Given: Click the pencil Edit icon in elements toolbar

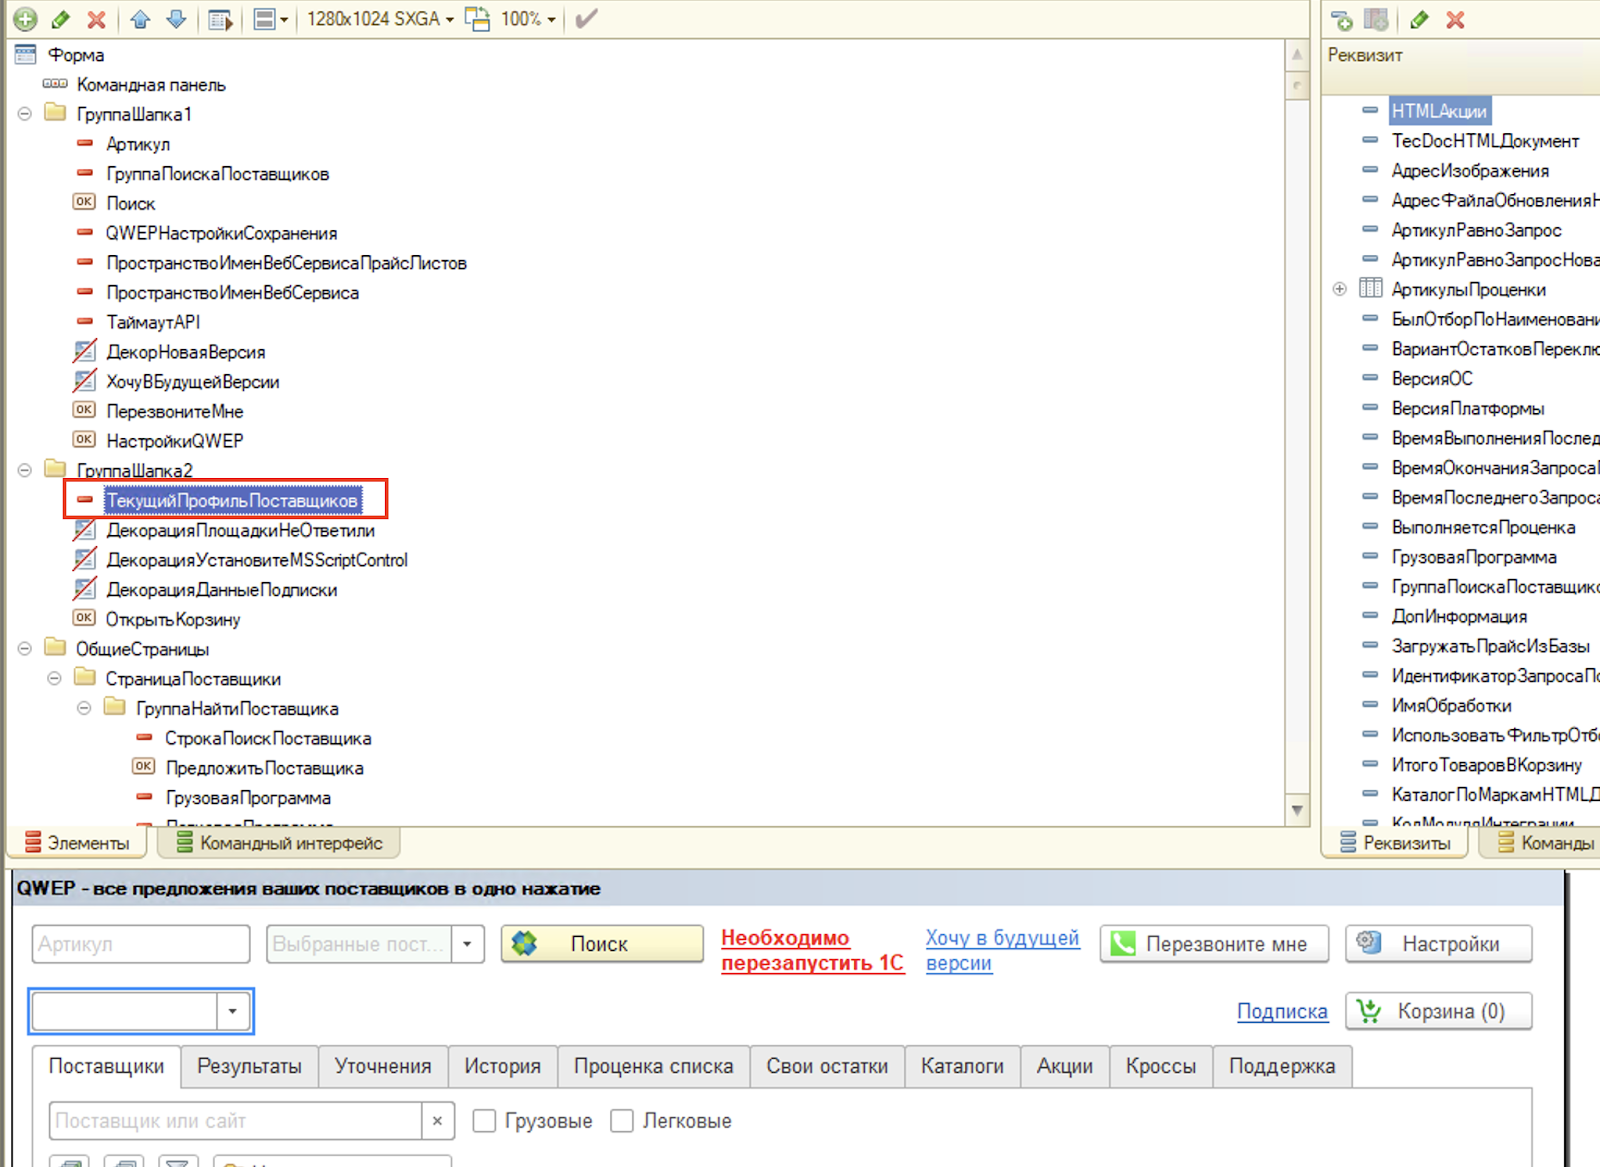Looking at the screenshot, I should pos(60,19).
